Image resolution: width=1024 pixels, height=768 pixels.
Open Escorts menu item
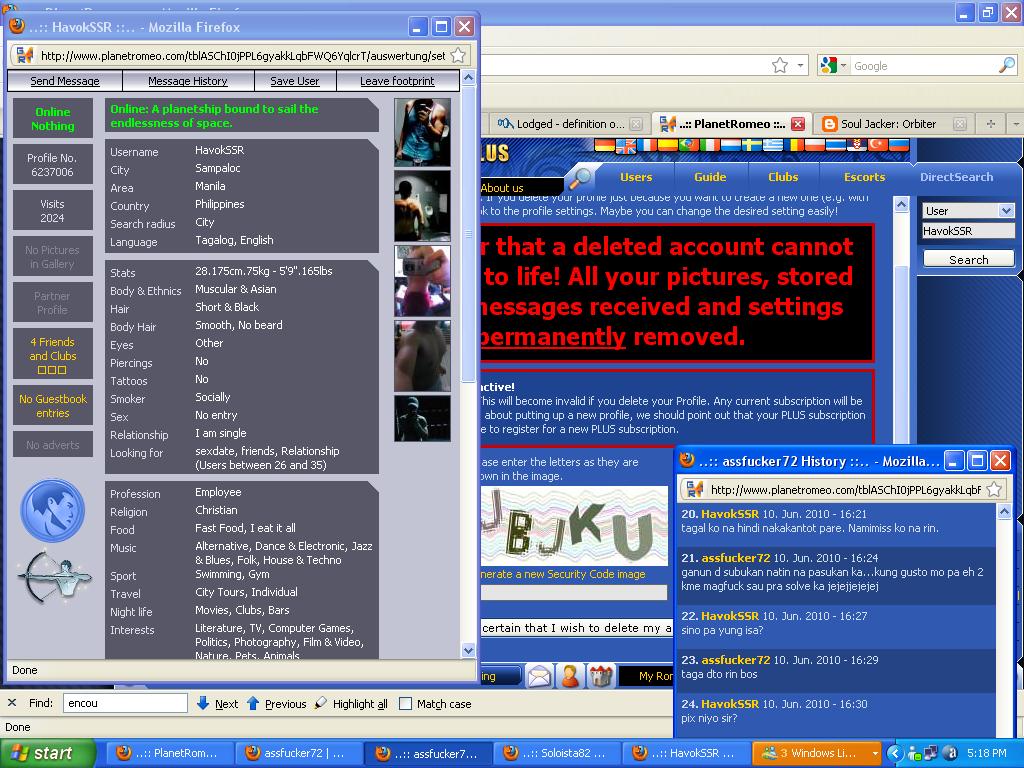pos(865,176)
